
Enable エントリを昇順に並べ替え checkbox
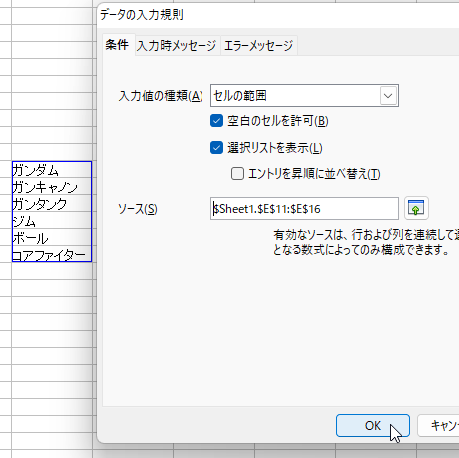(x=237, y=174)
